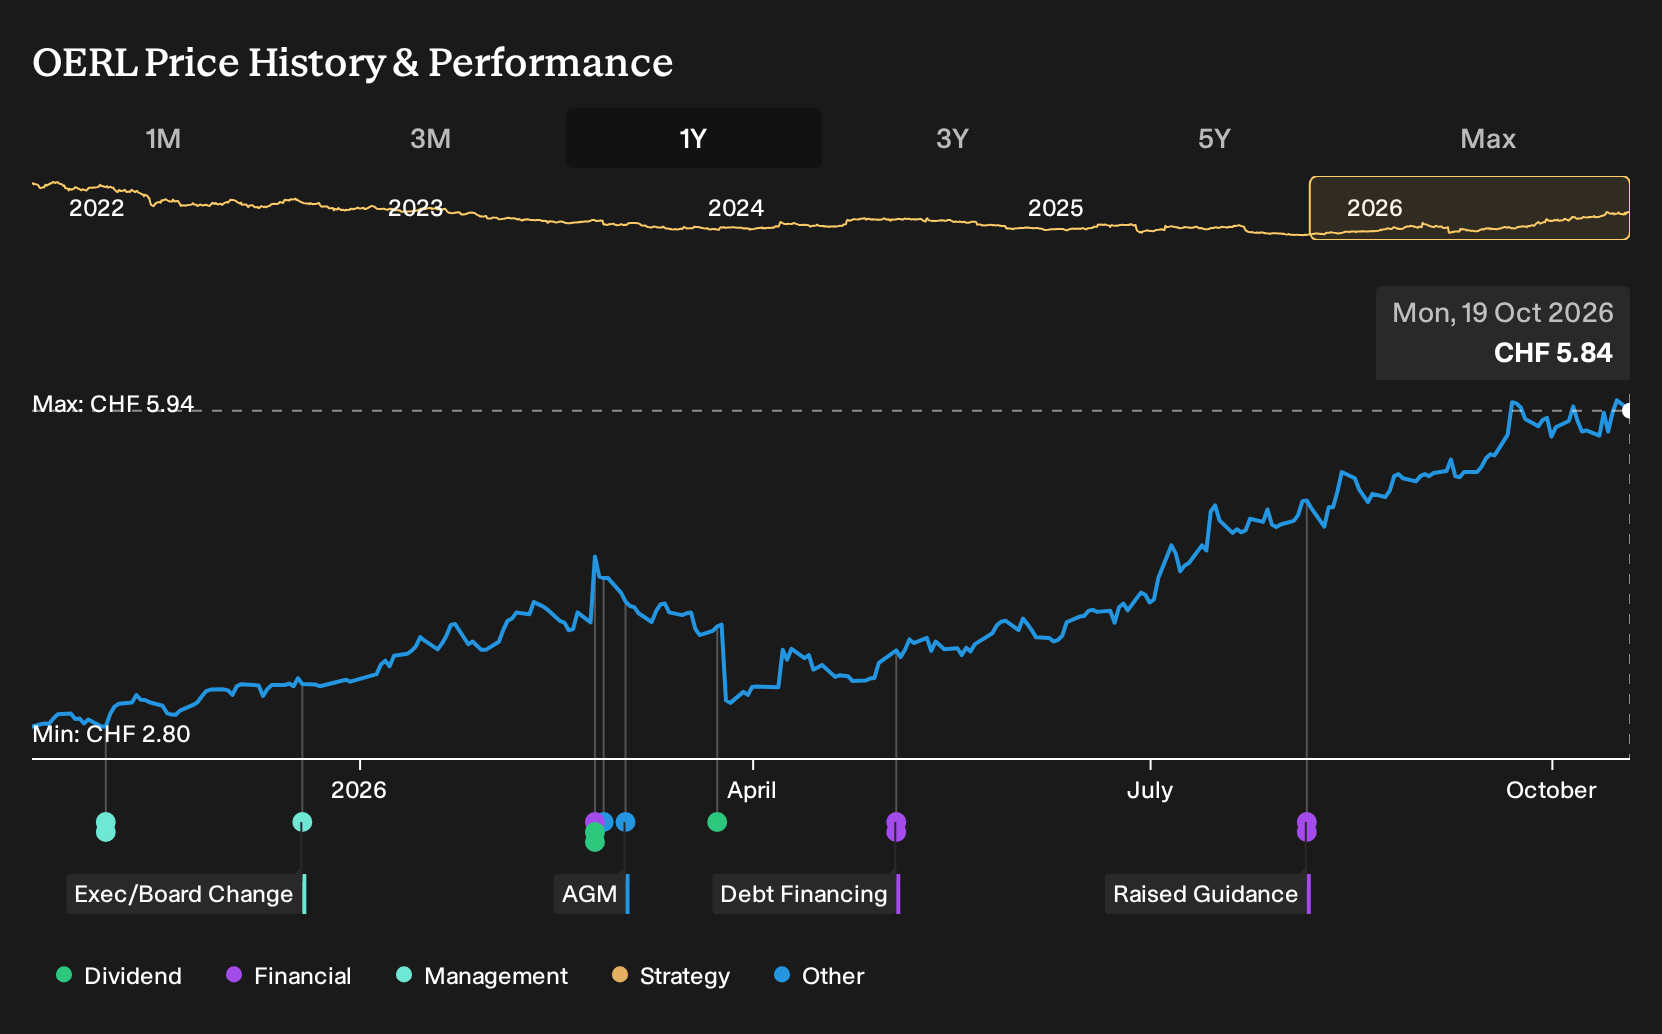
Task: Click the "Min: CHF 2.80" label
Action: click(x=111, y=734)
